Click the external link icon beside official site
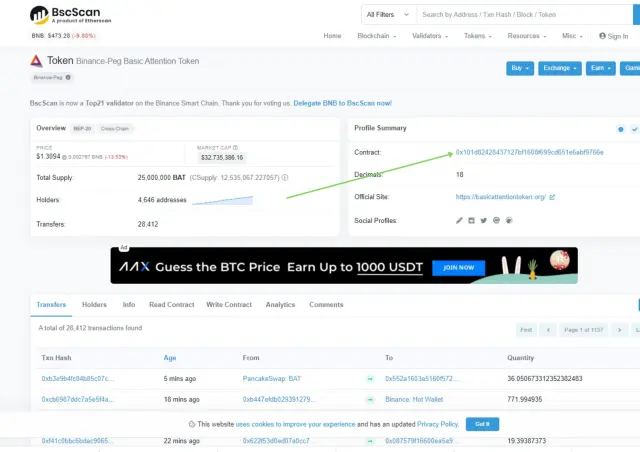The height and width of the screenshot is (452, 640). pos(552,197)
